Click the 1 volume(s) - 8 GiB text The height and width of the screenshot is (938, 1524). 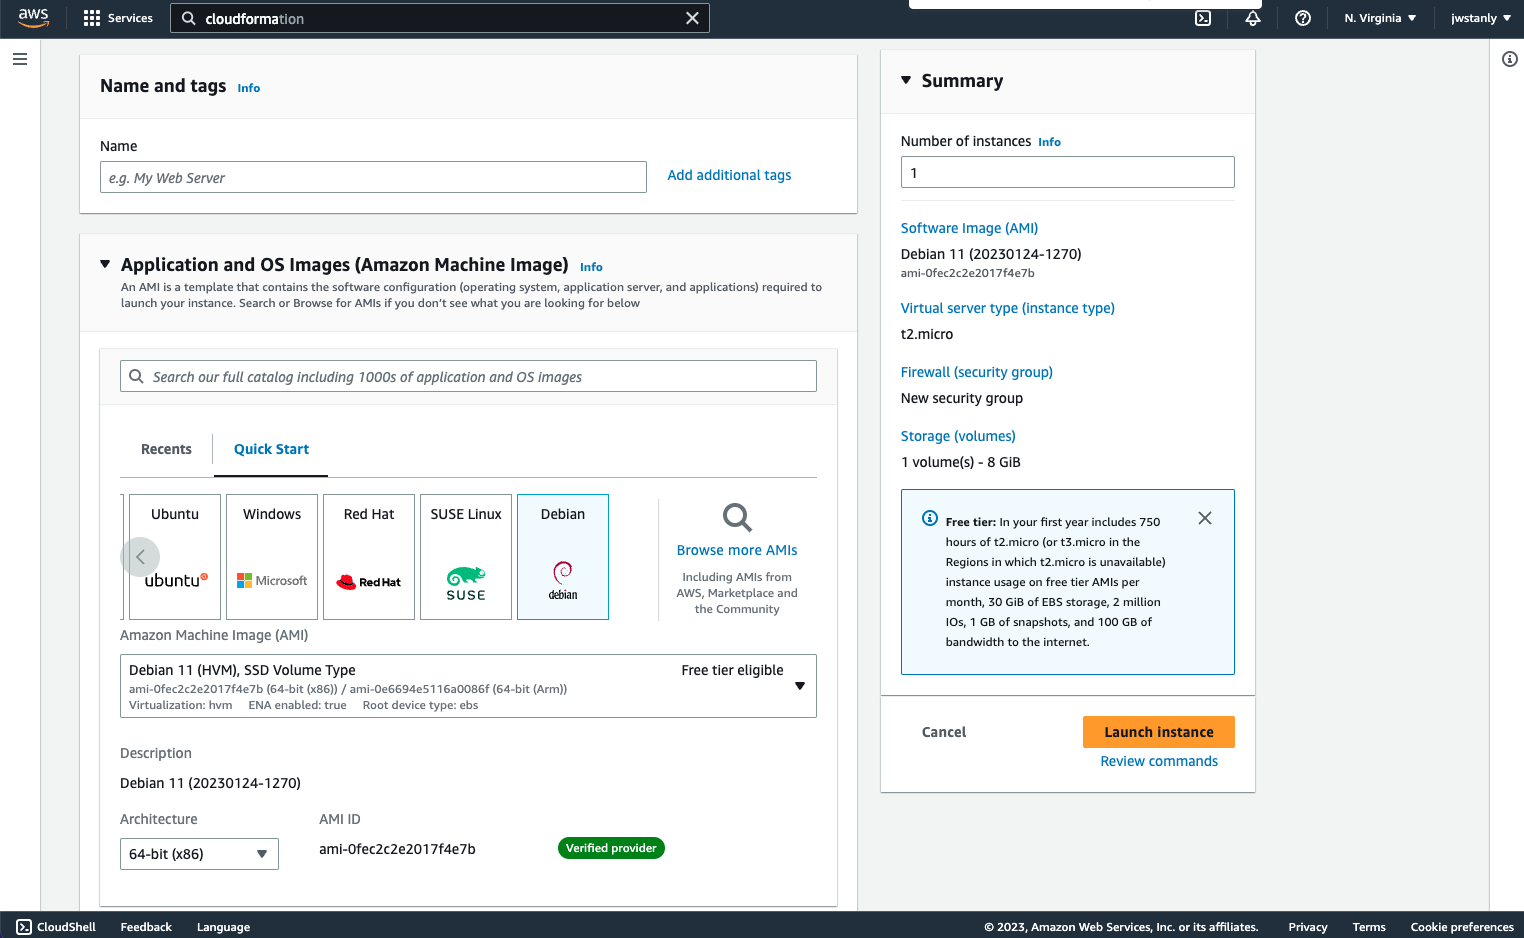tap(961, 462)
